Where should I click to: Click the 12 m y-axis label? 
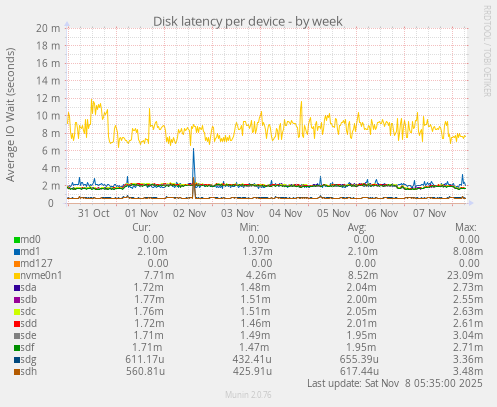pyautogui.click(x=48, y=98)
